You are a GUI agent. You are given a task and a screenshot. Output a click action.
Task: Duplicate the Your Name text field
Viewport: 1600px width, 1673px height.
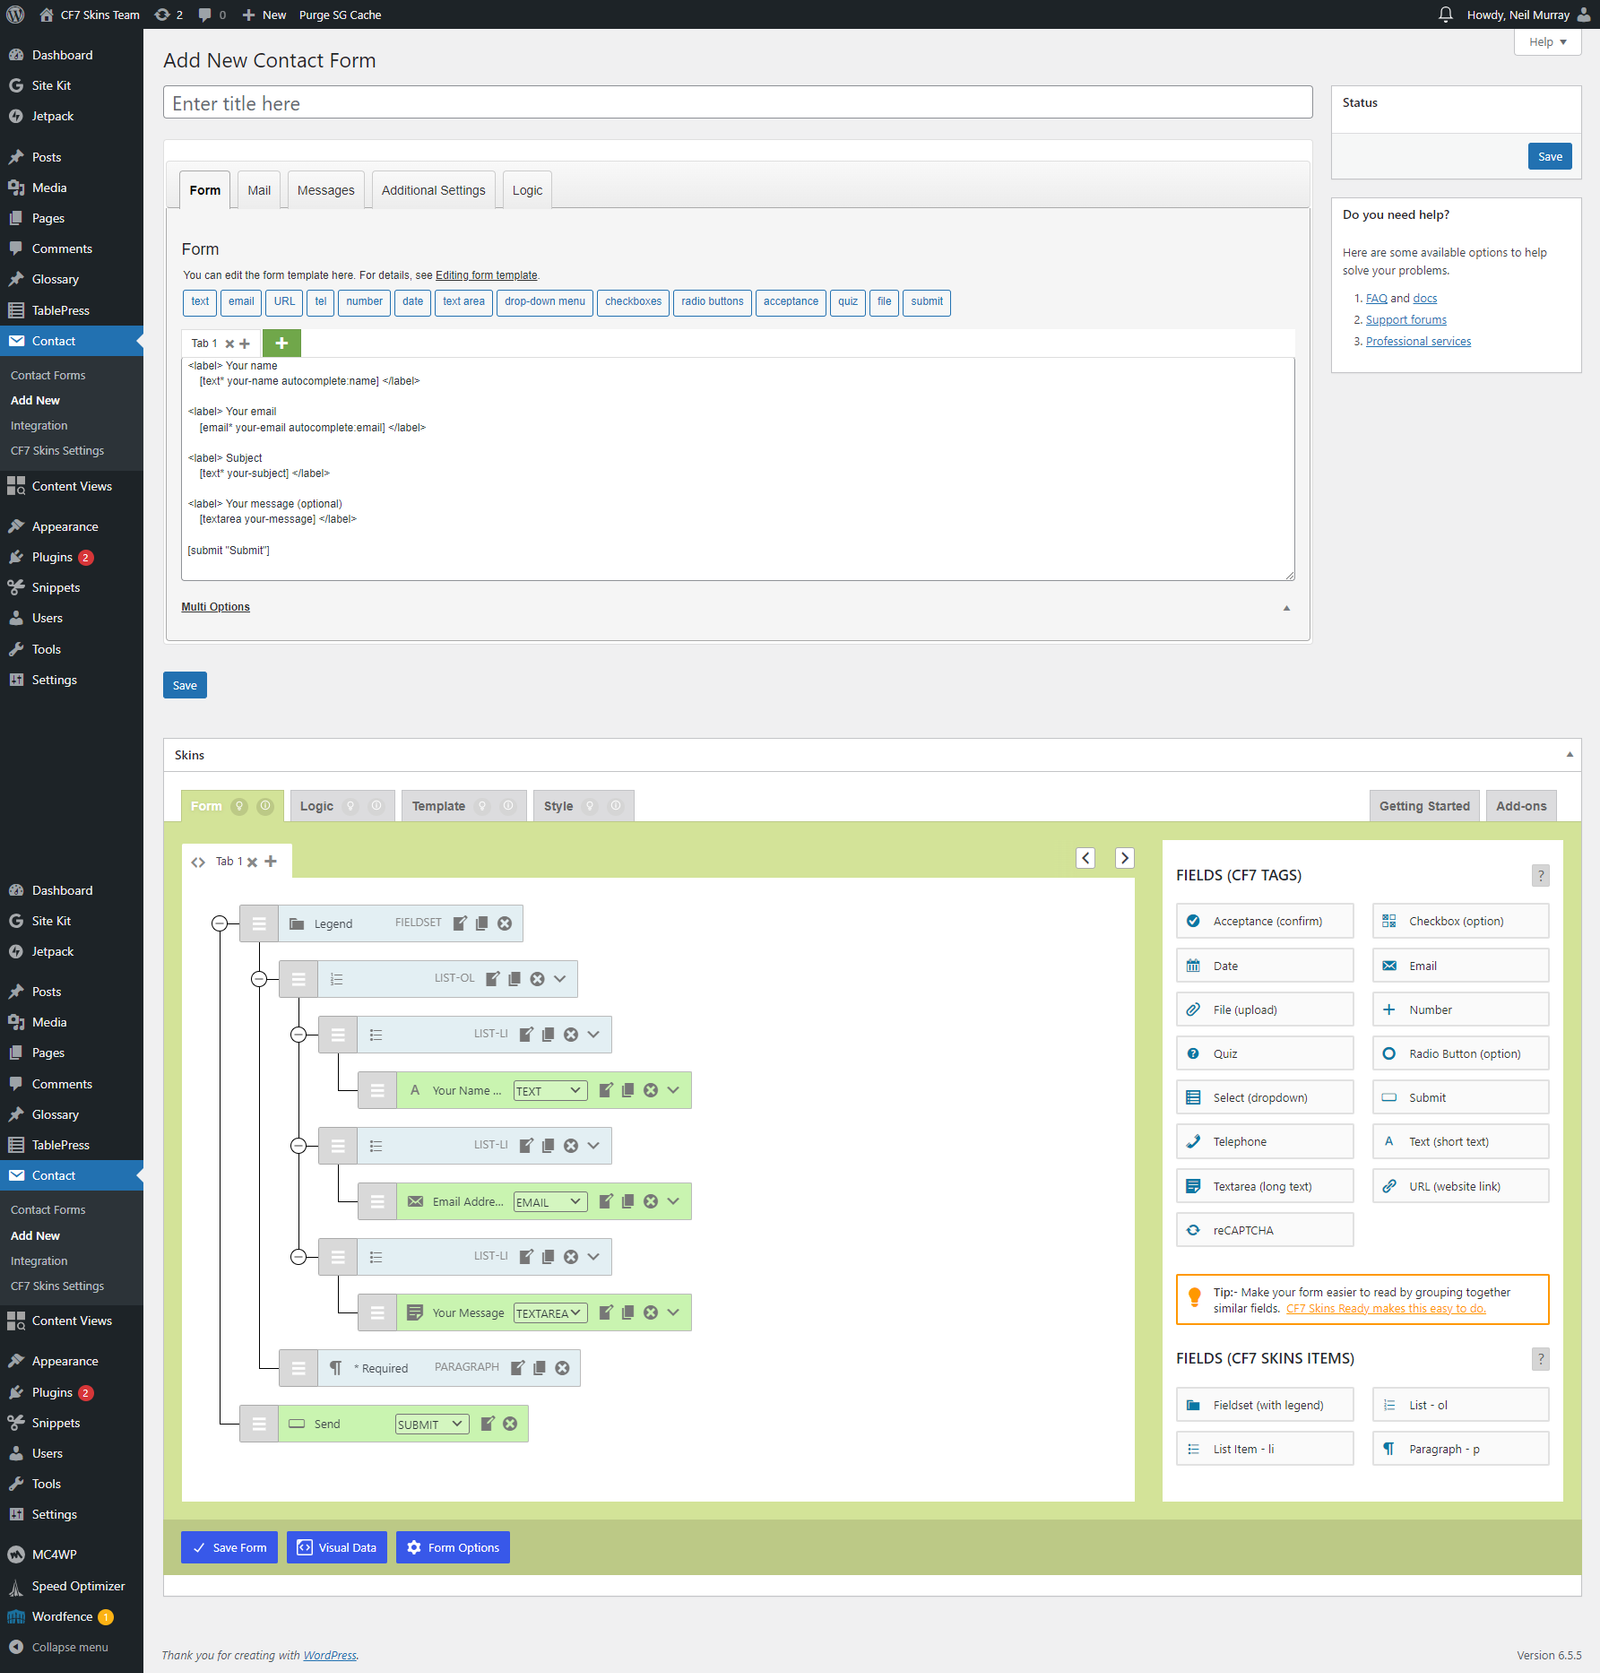point(628,1090)
